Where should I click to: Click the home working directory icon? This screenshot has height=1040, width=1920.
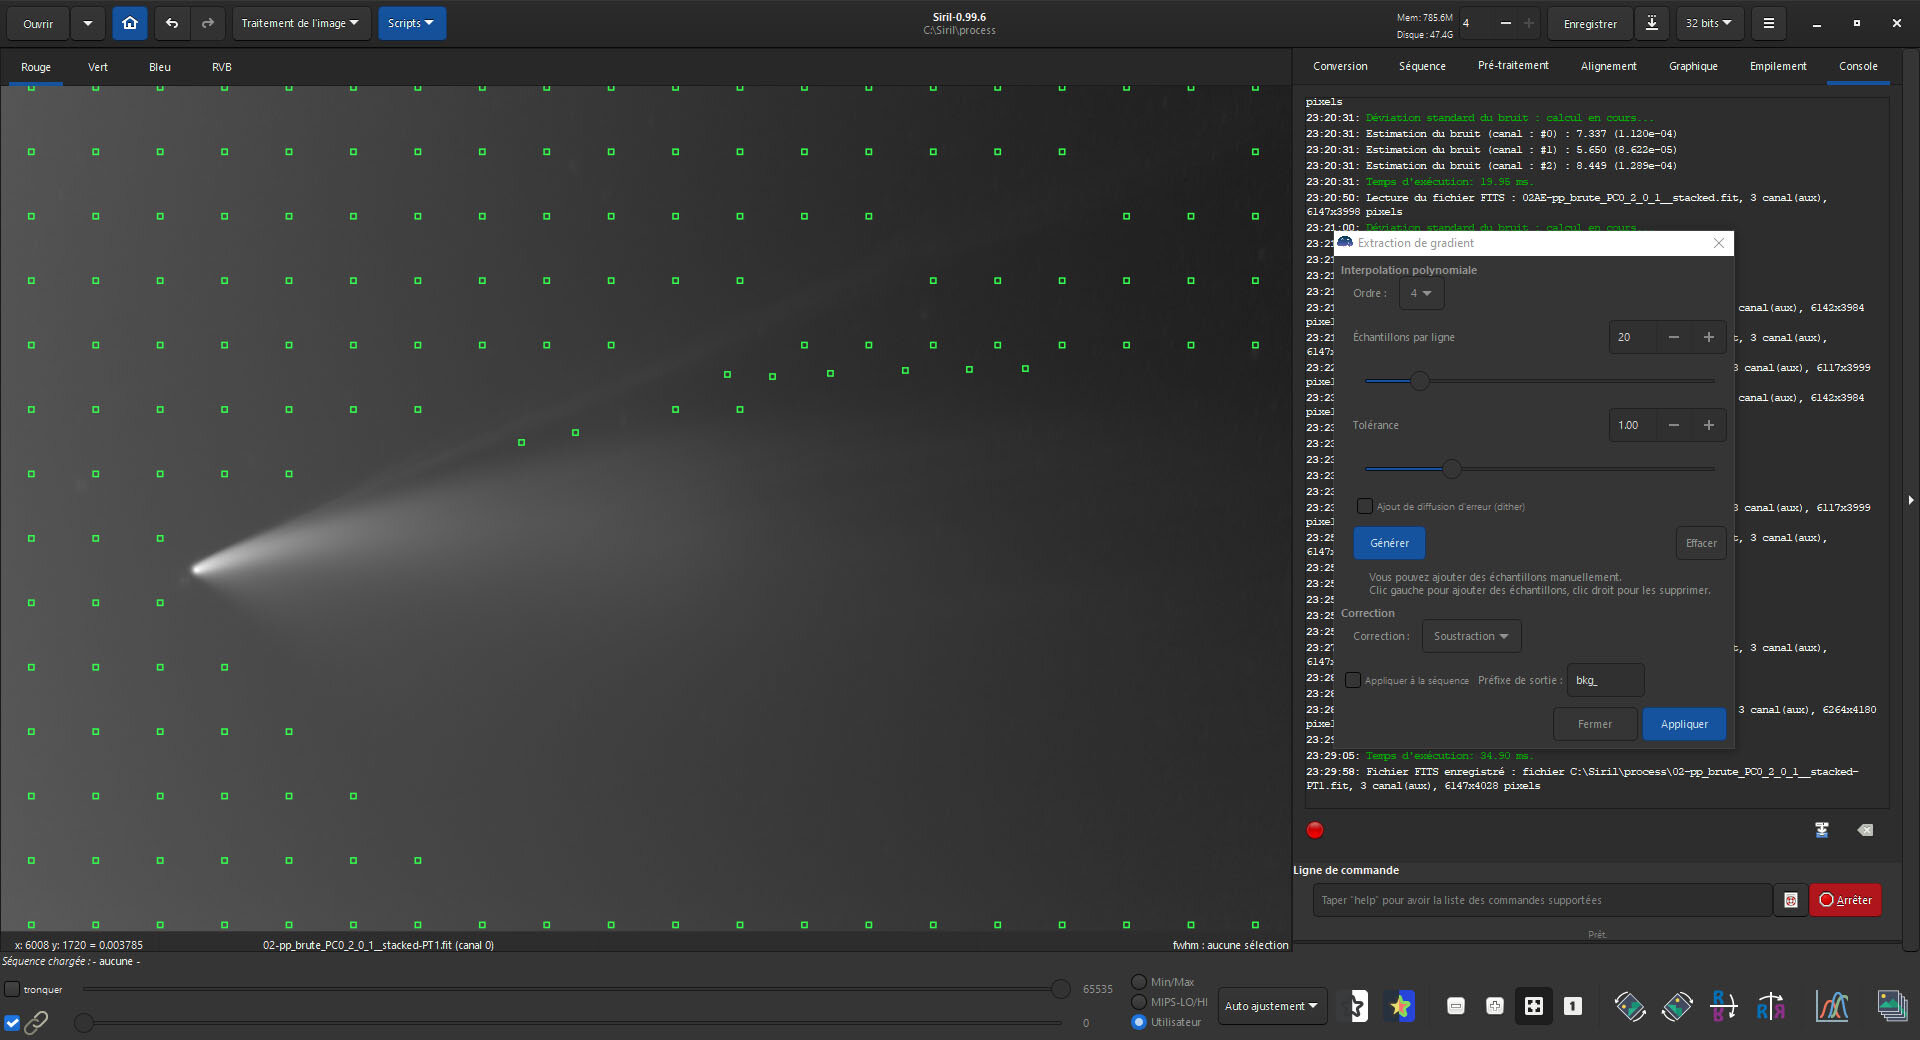tap(130, 23)
